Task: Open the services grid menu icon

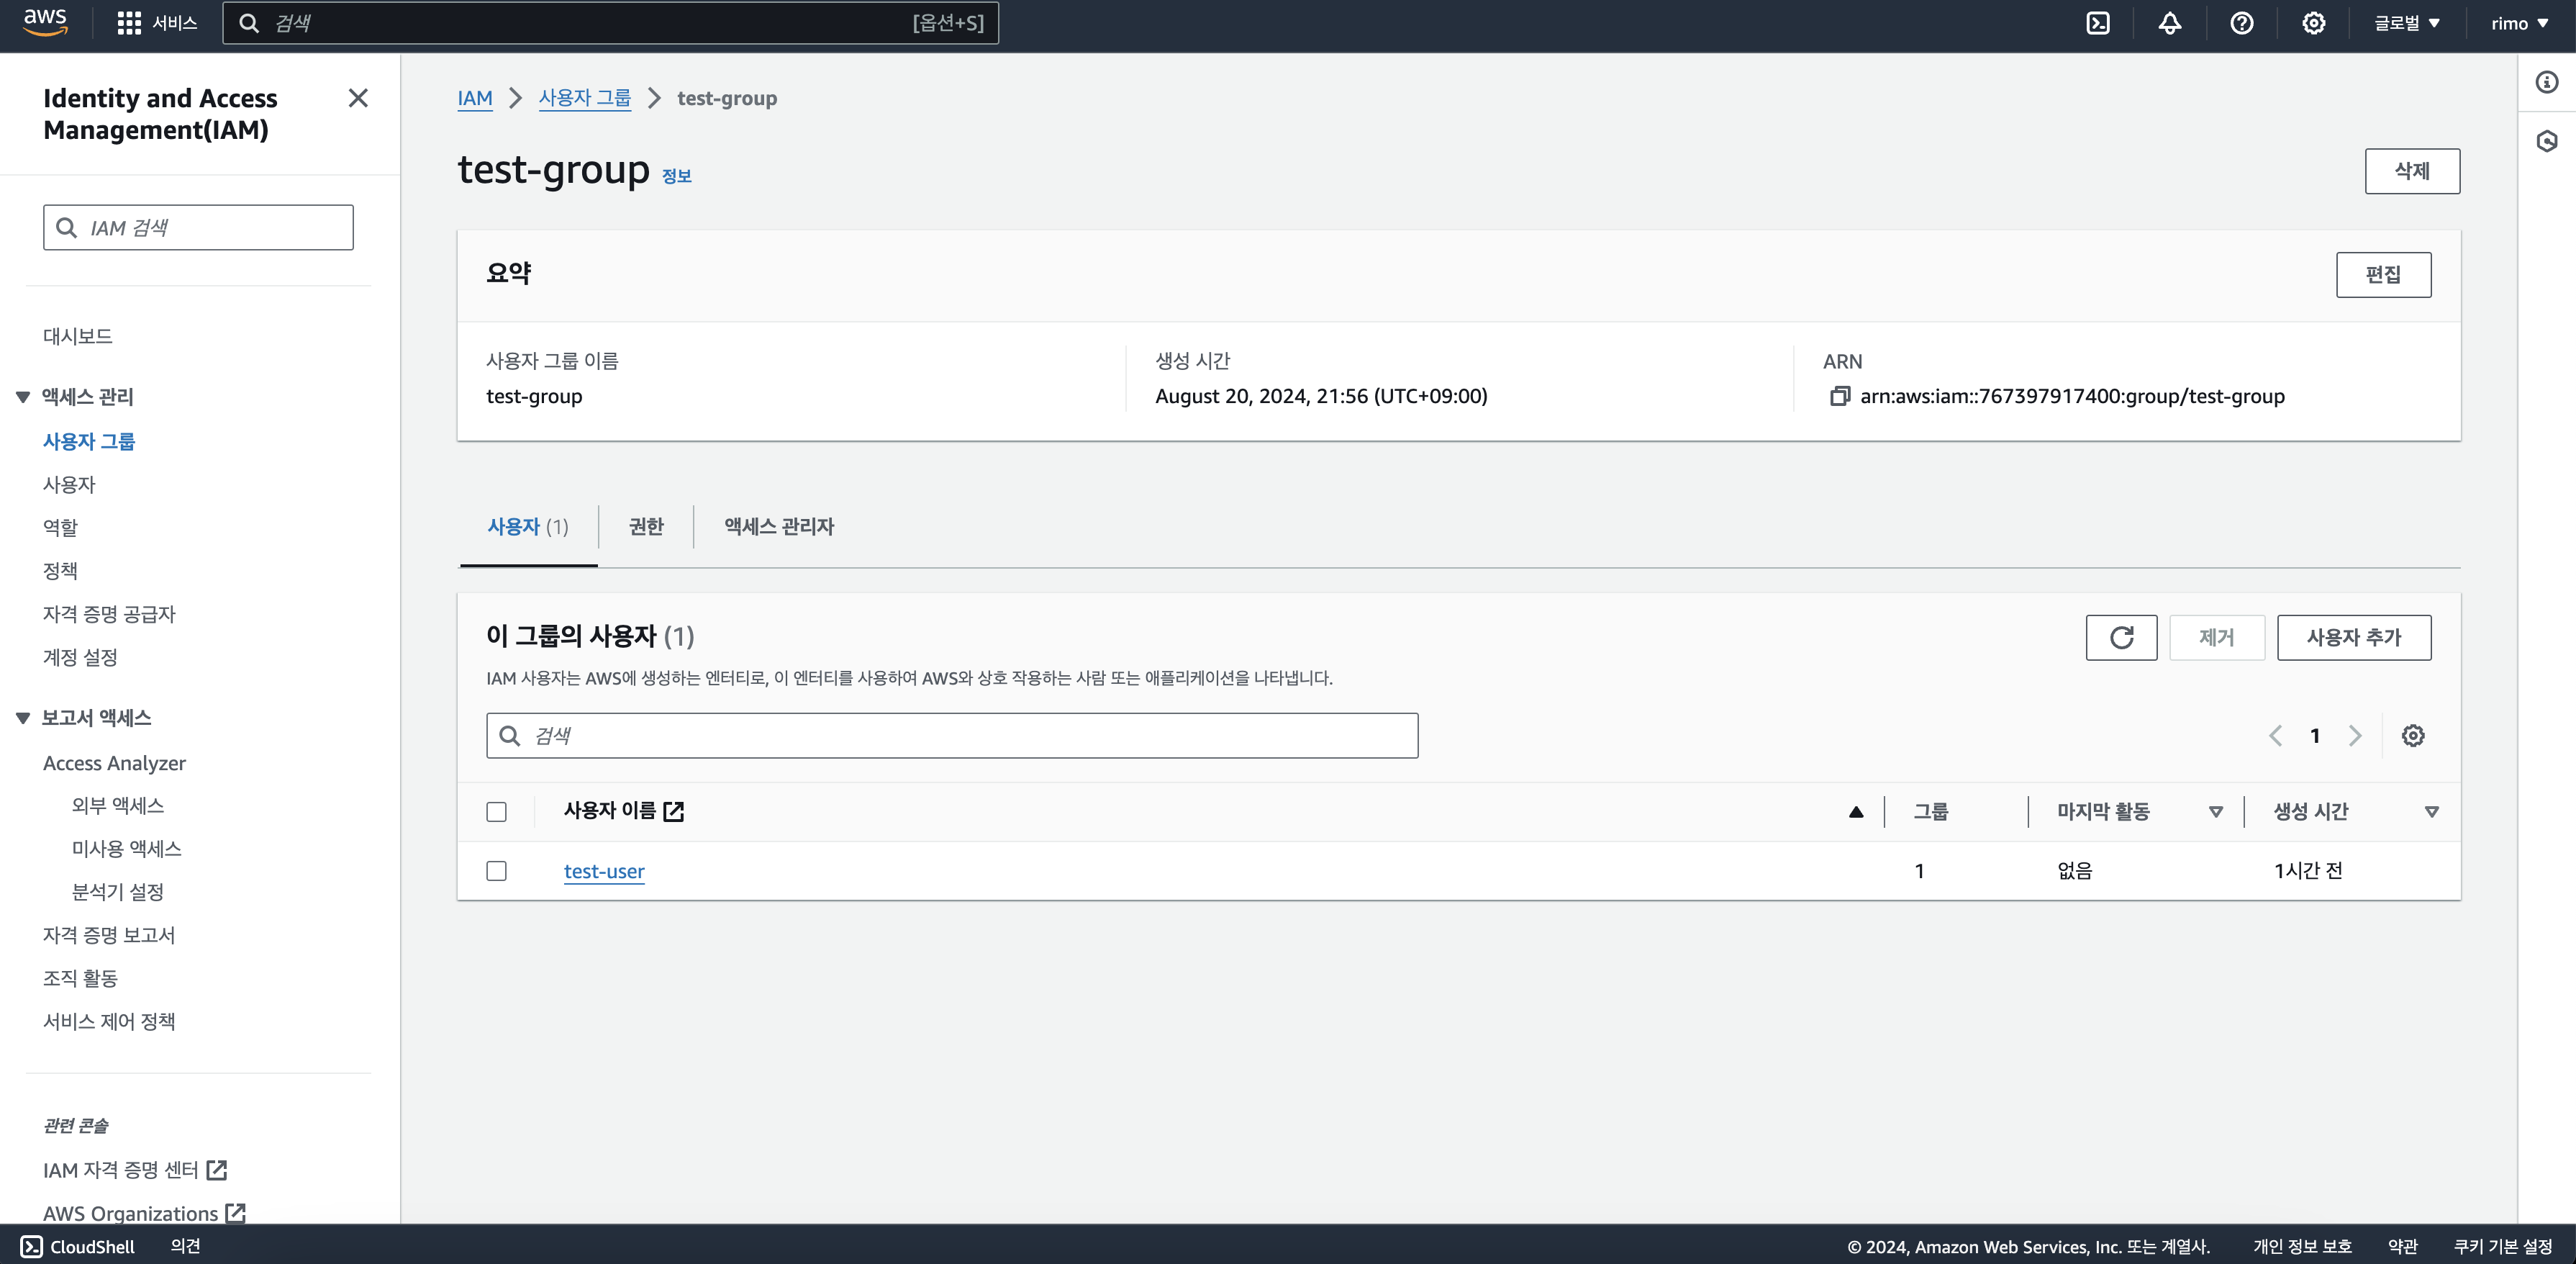Action: point(129,23)
